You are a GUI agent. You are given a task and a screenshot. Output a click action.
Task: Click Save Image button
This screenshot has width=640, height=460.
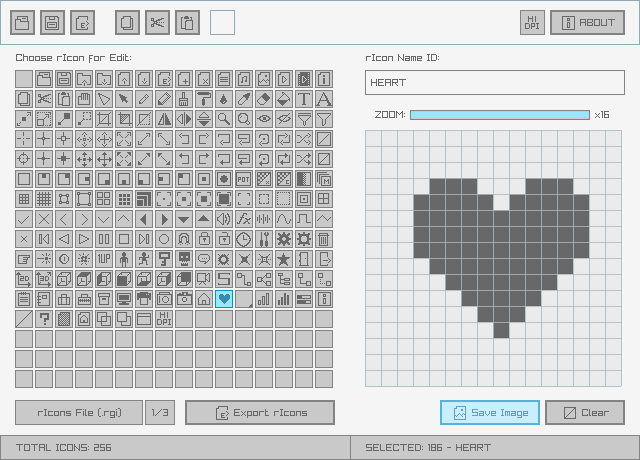click(x=490, y=413)
